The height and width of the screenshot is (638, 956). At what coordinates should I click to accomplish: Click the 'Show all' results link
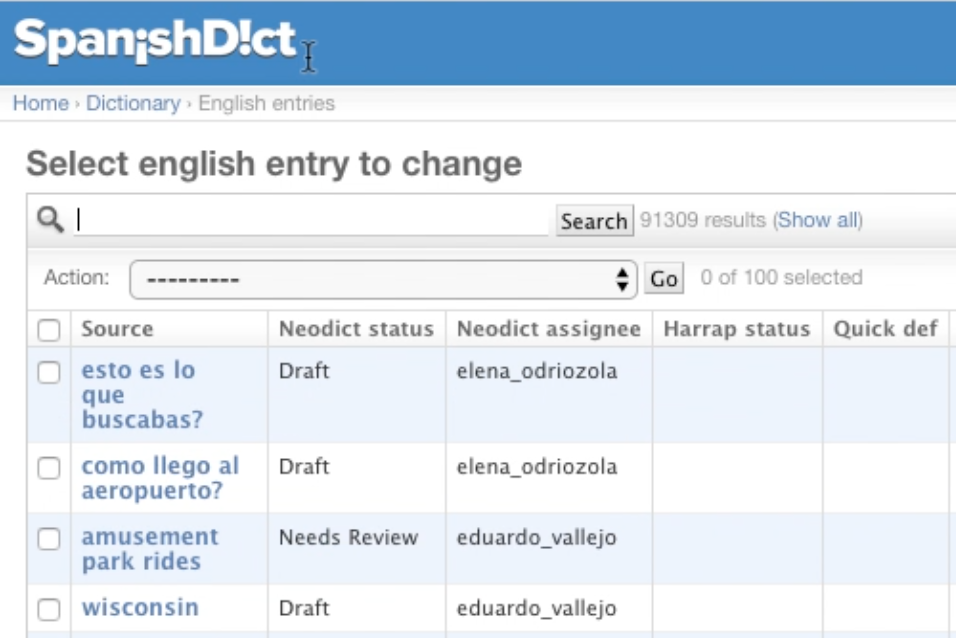click(818, 220)
